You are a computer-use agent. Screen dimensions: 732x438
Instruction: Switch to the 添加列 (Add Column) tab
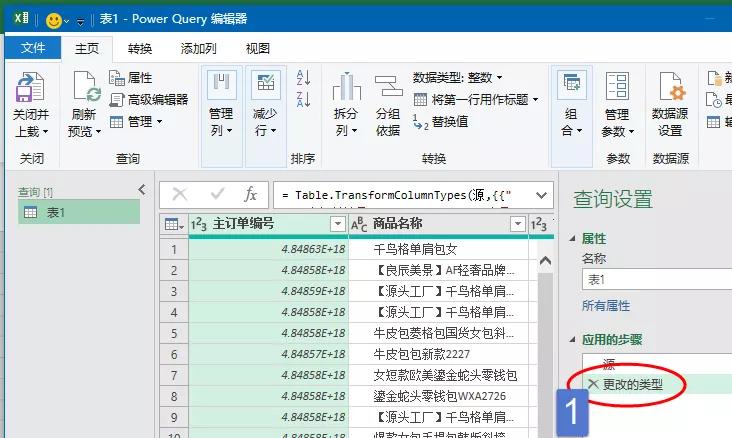click(198, 48)
